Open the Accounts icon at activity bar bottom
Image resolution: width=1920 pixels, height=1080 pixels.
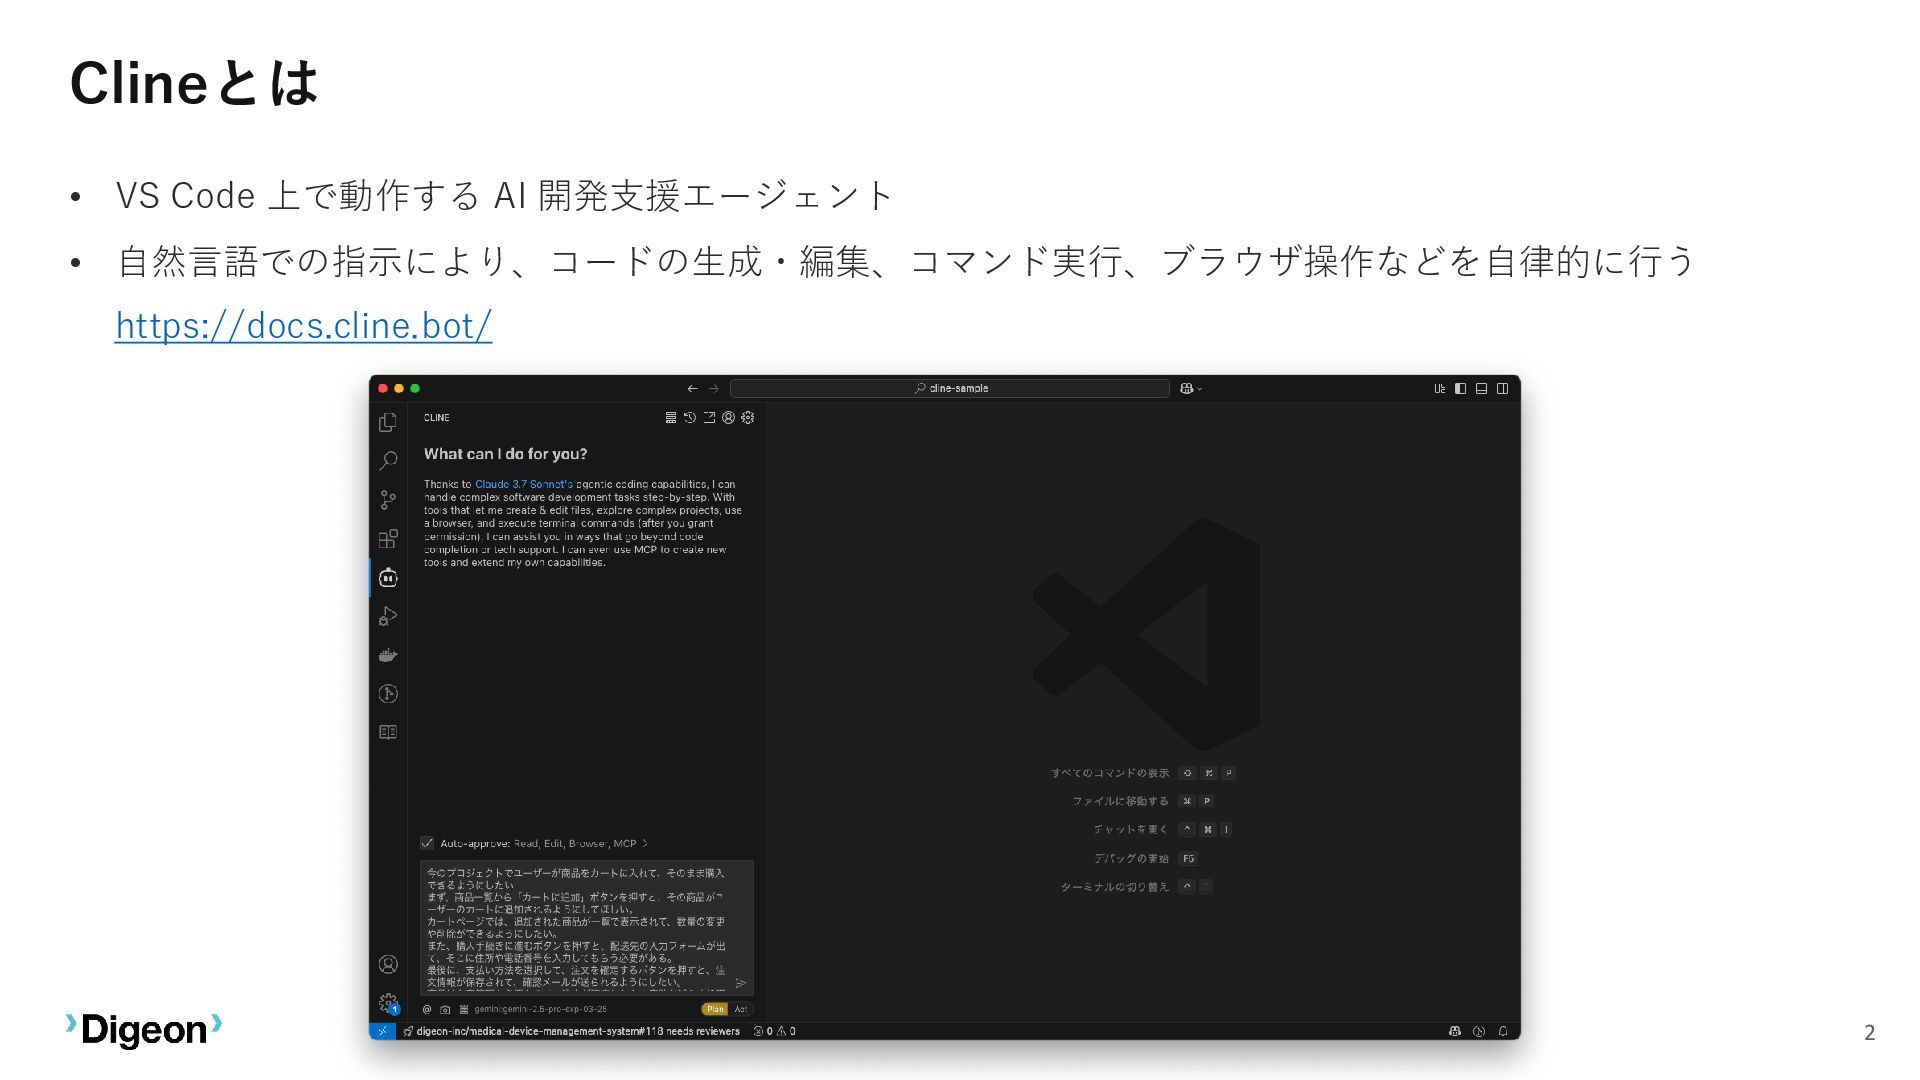click(x=388, y=964)
